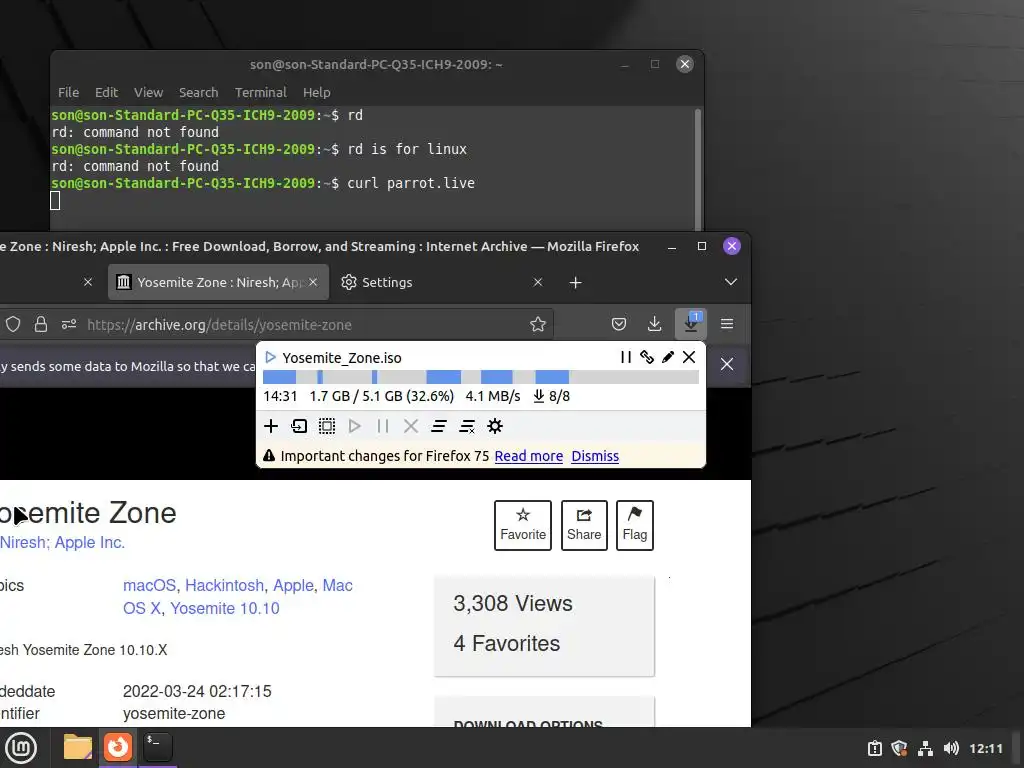The image size is (1024, 768).
Task: Expand the list all tabs chevron
Action: coord(731,282)
